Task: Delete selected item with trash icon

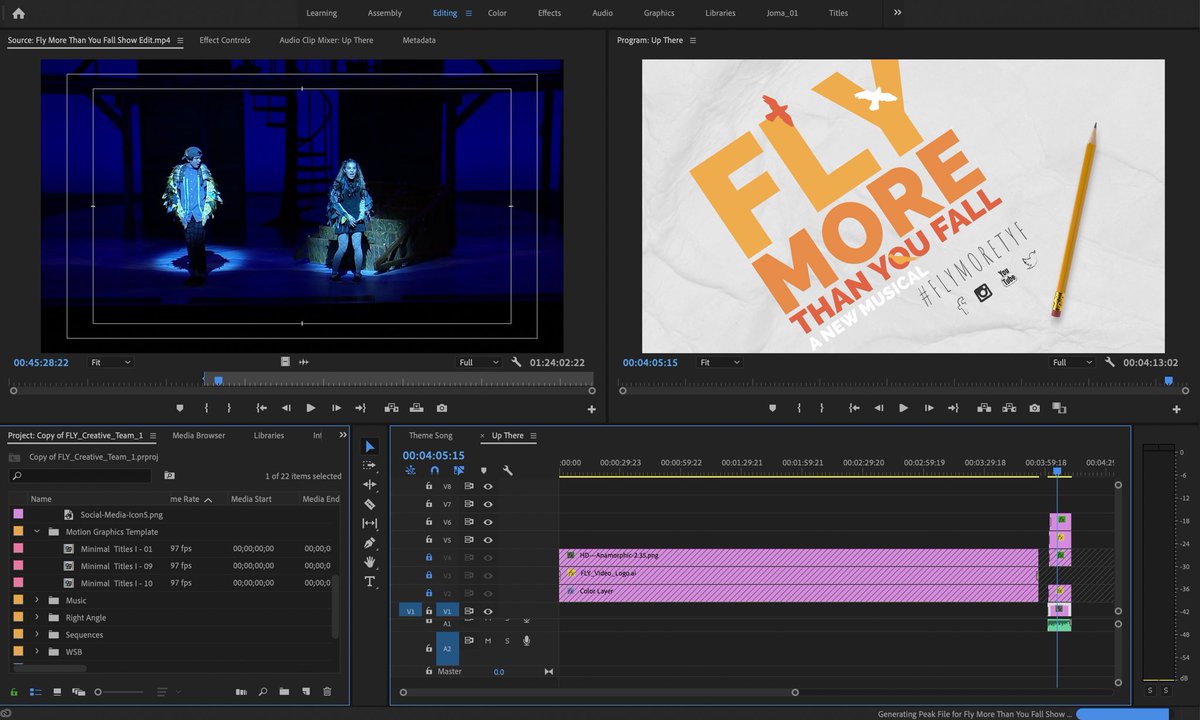Action: [327, 692]
